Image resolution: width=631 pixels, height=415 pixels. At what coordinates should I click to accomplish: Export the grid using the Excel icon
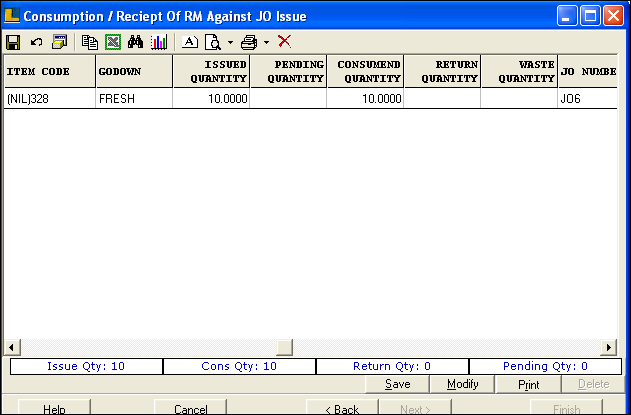click(x=113, y=42)
